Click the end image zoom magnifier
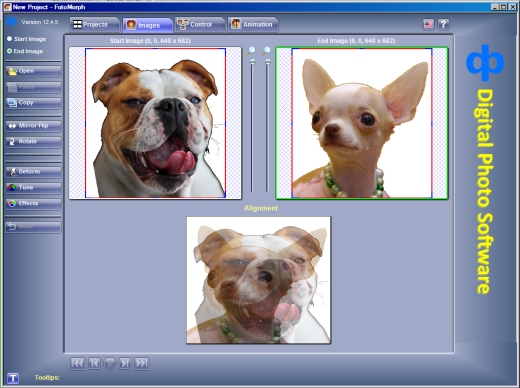Screen dimensions: 520x388 tap(266, 51)
